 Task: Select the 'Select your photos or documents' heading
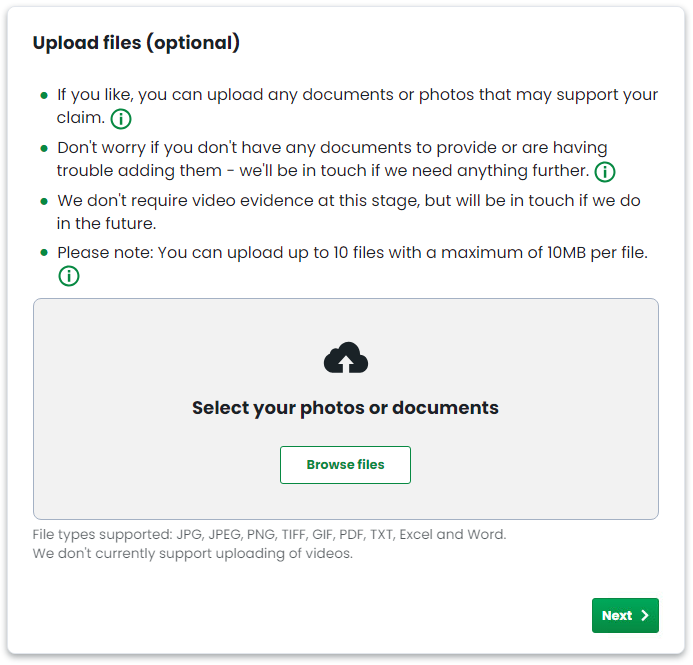(x=345, y=408)
